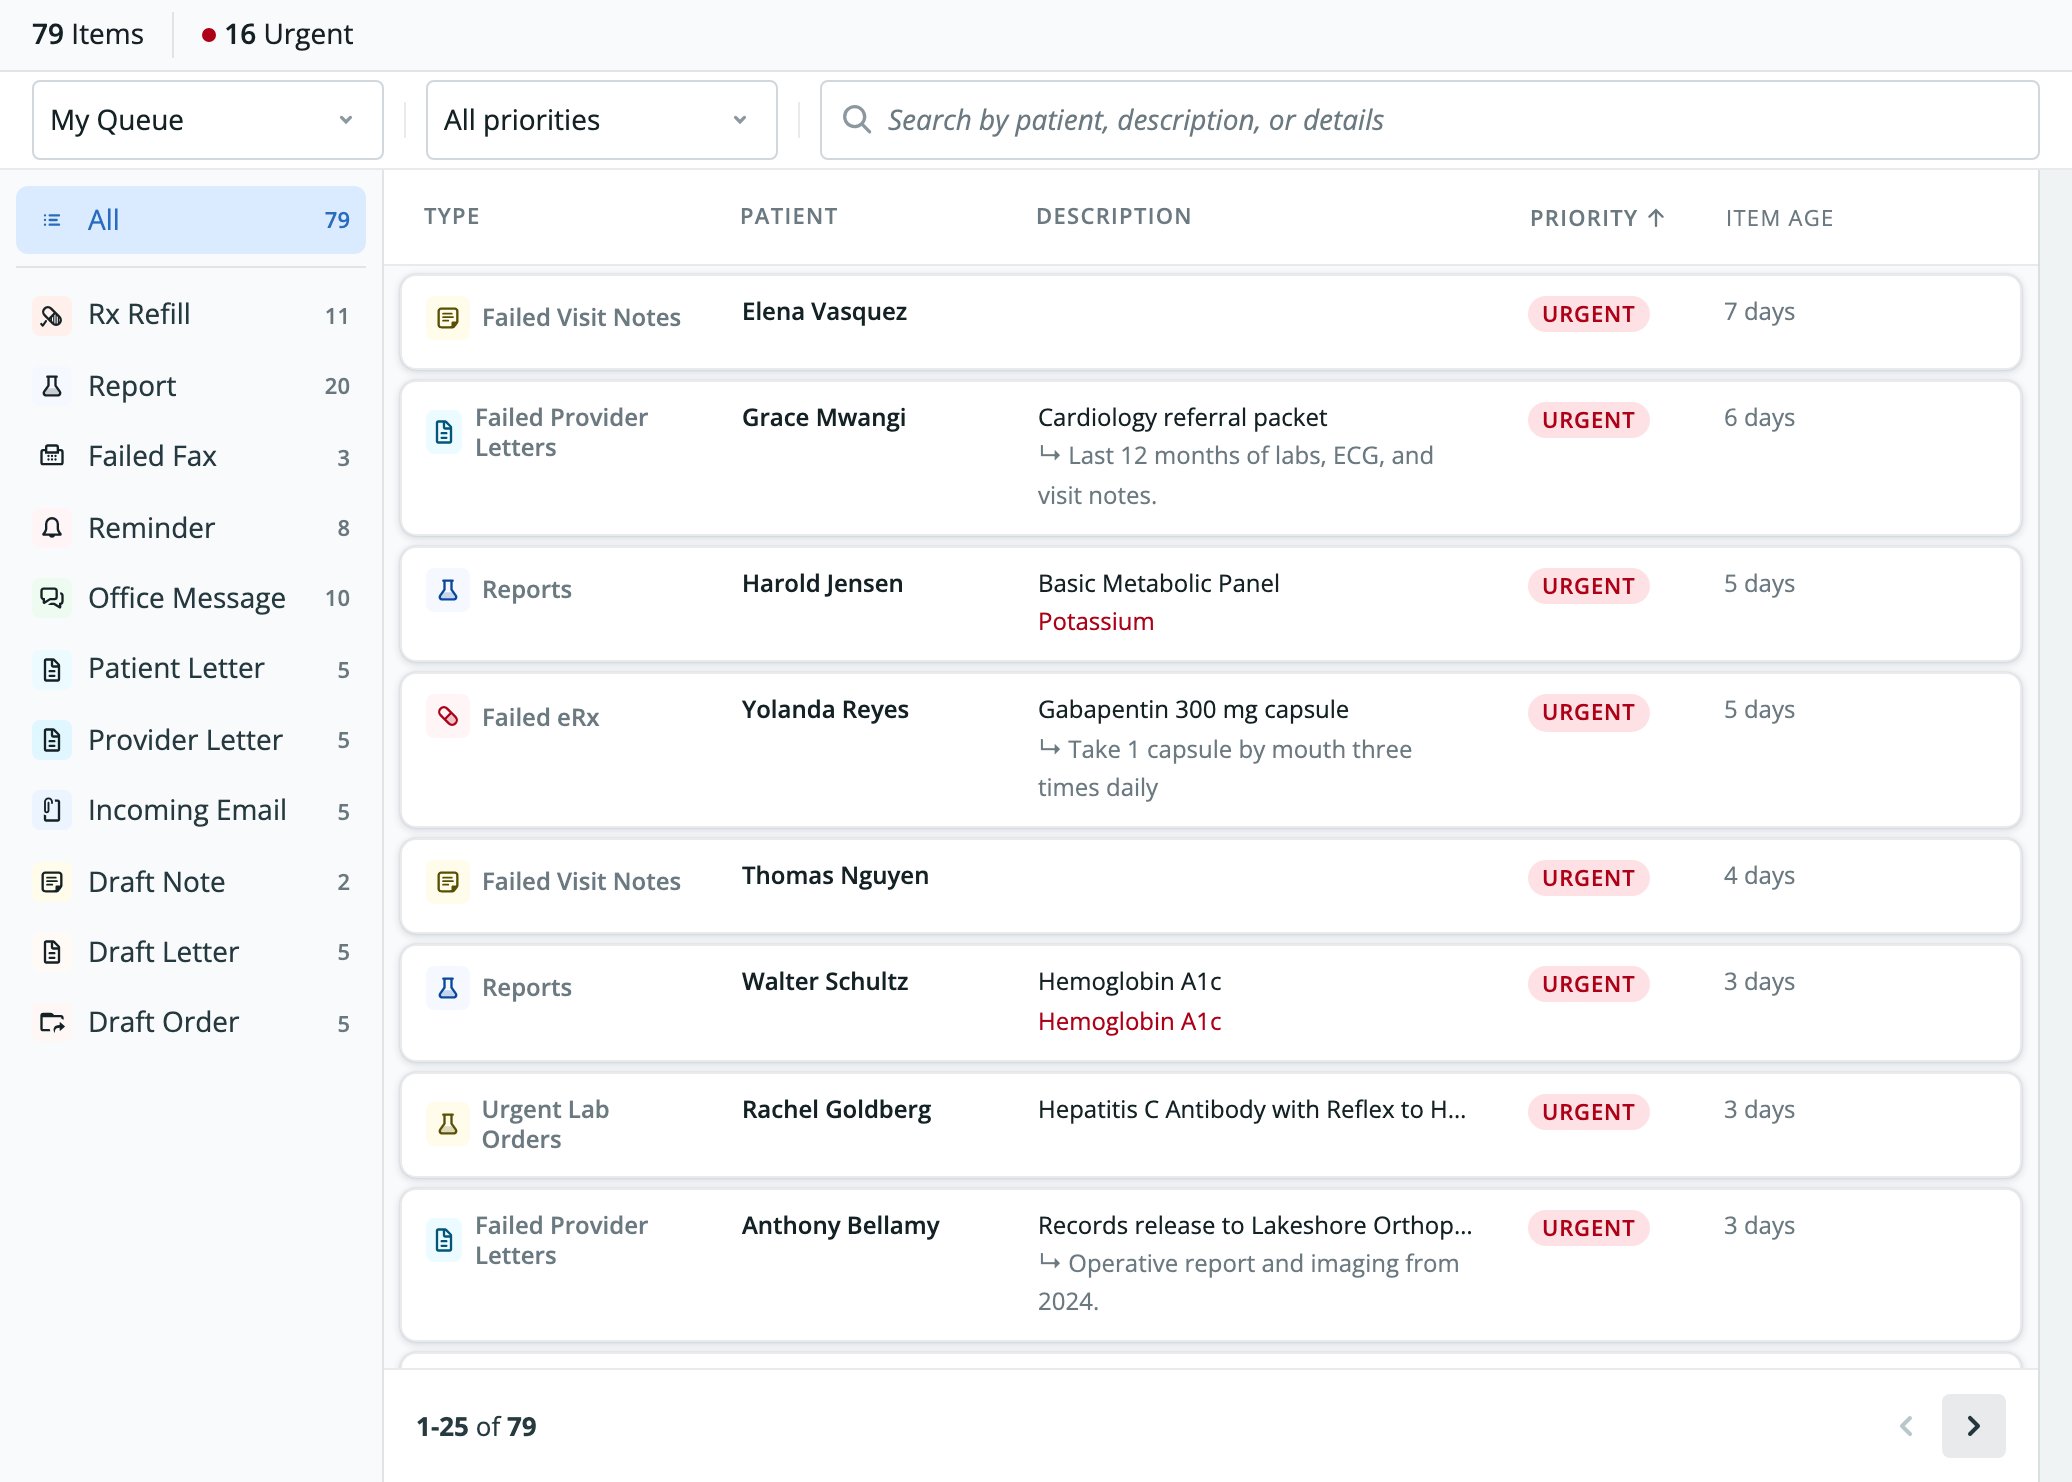Open the All priorities dropdown
Viewport: 2072px width, 1482px height.
click(x=602, y=120)
